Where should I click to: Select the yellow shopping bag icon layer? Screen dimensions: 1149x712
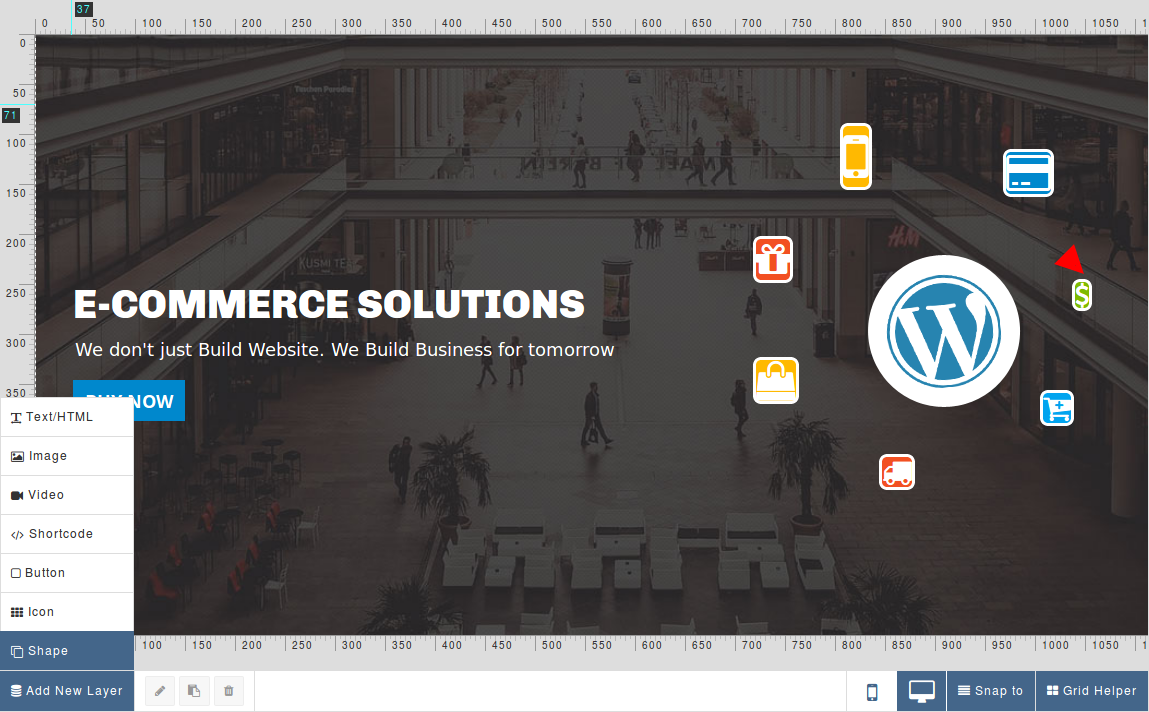(776, 380)
